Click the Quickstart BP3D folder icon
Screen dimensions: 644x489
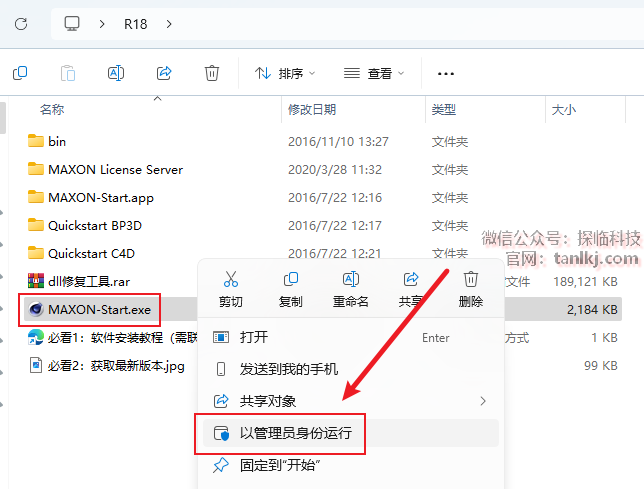36,225
